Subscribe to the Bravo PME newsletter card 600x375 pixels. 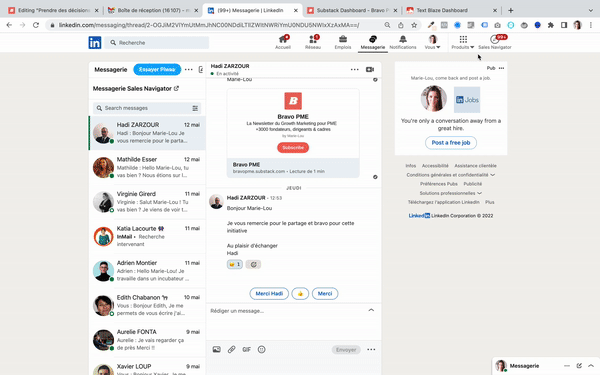coord(293,147)
